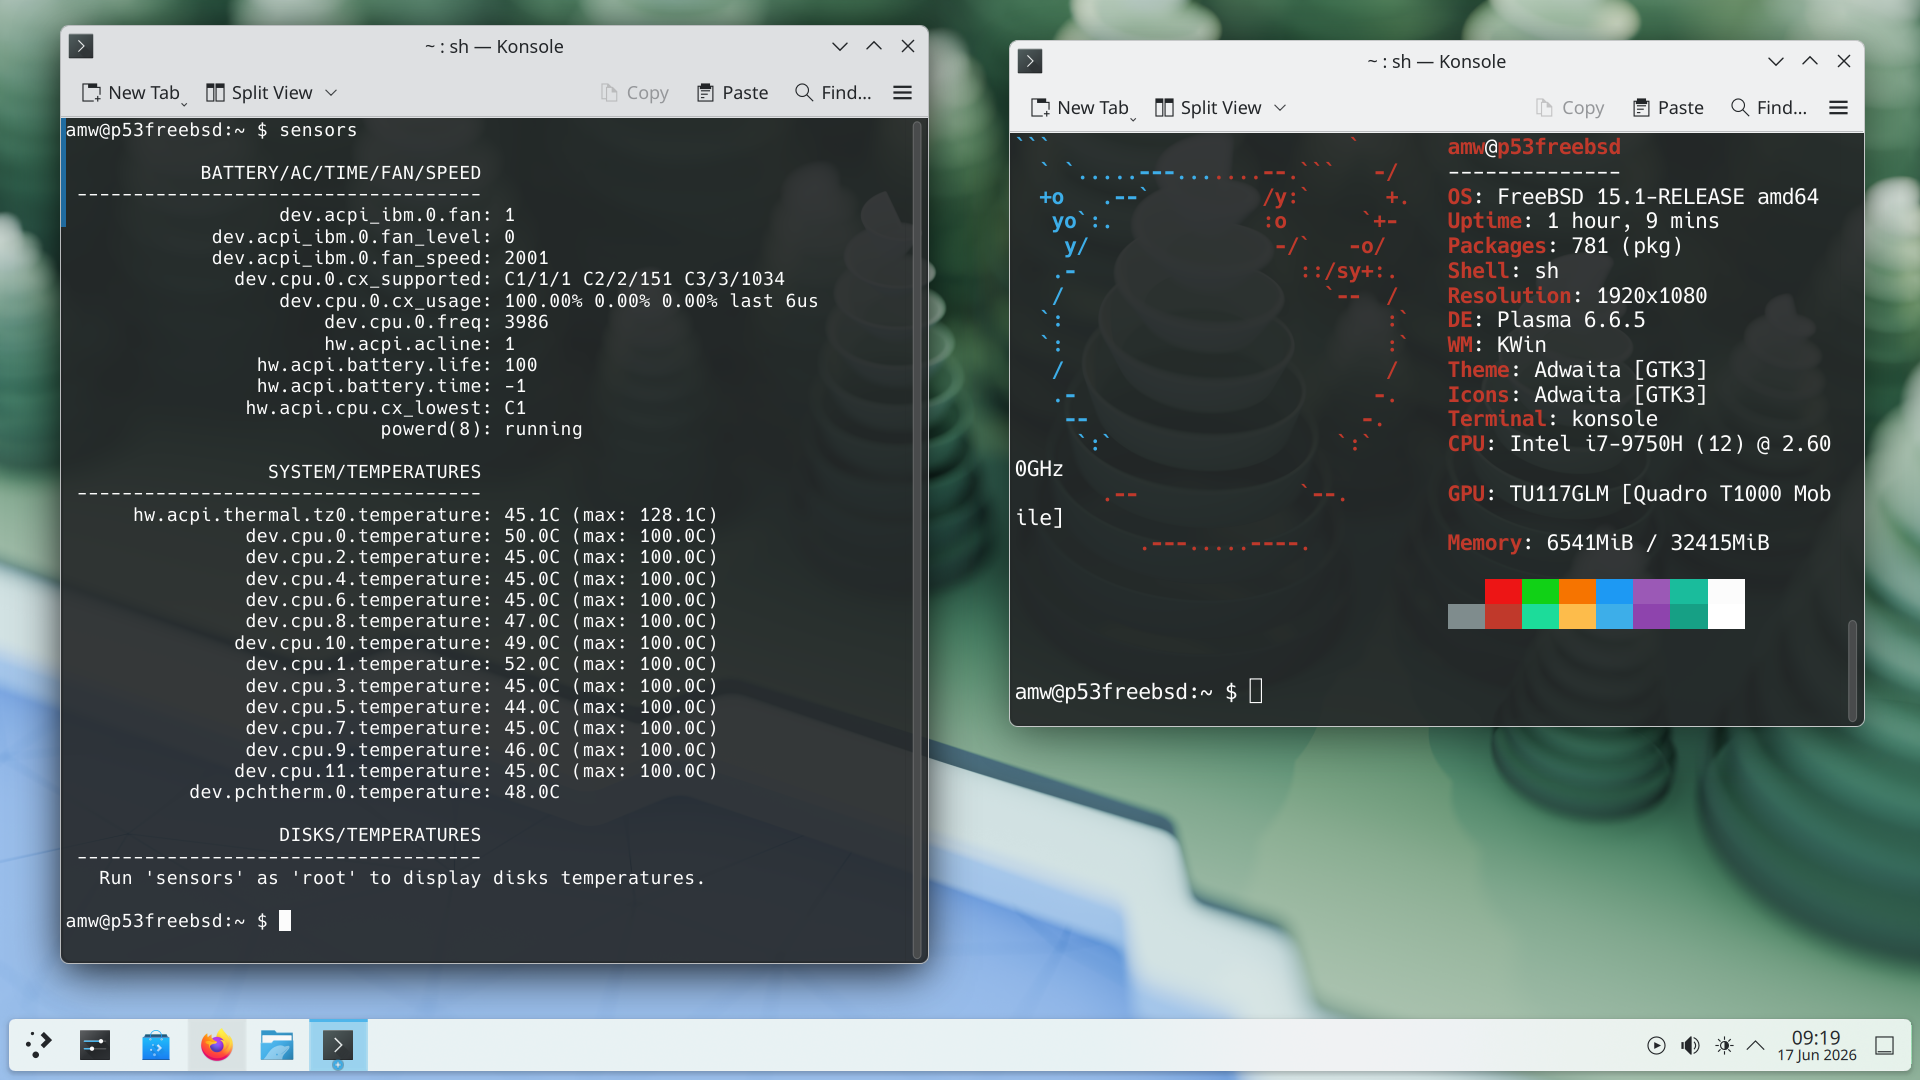The image size is (1920, 1080).
Task: Expand hidden system tray icons arrow
Action: (1755, 1045)
